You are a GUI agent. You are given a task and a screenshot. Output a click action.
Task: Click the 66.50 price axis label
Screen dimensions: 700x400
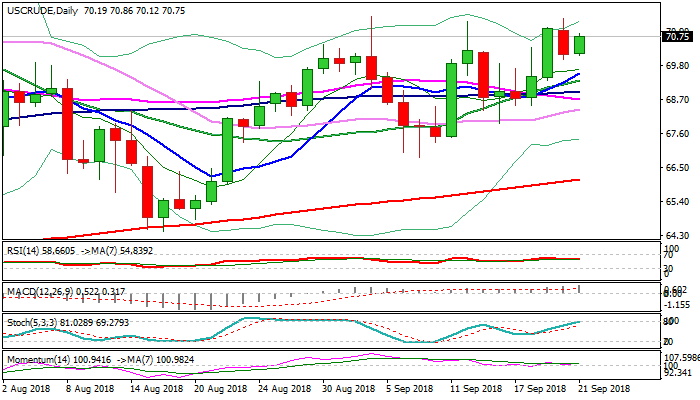pyautogui.click(x=675, y=168)
